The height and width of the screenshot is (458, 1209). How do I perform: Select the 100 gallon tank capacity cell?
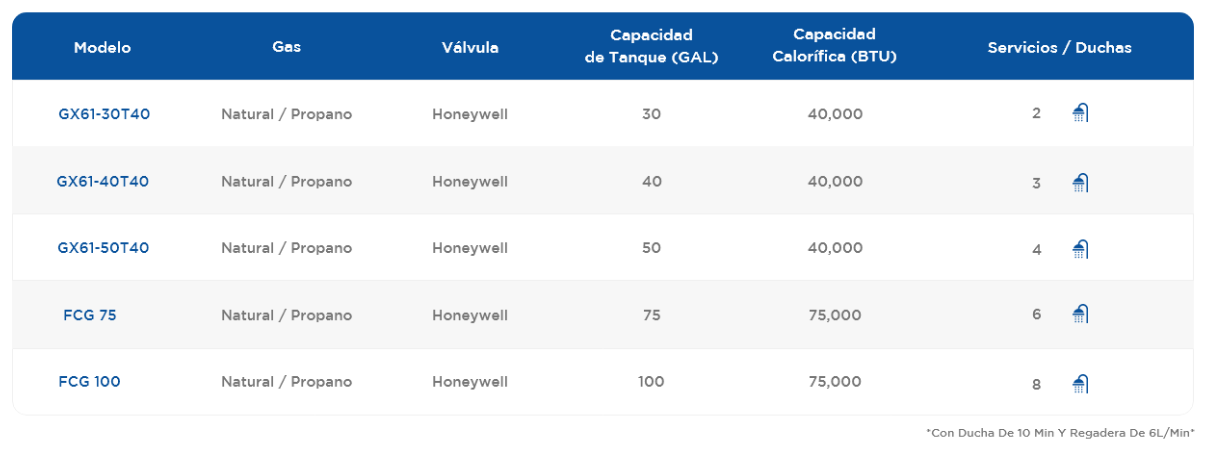click(x=651, y=382)
